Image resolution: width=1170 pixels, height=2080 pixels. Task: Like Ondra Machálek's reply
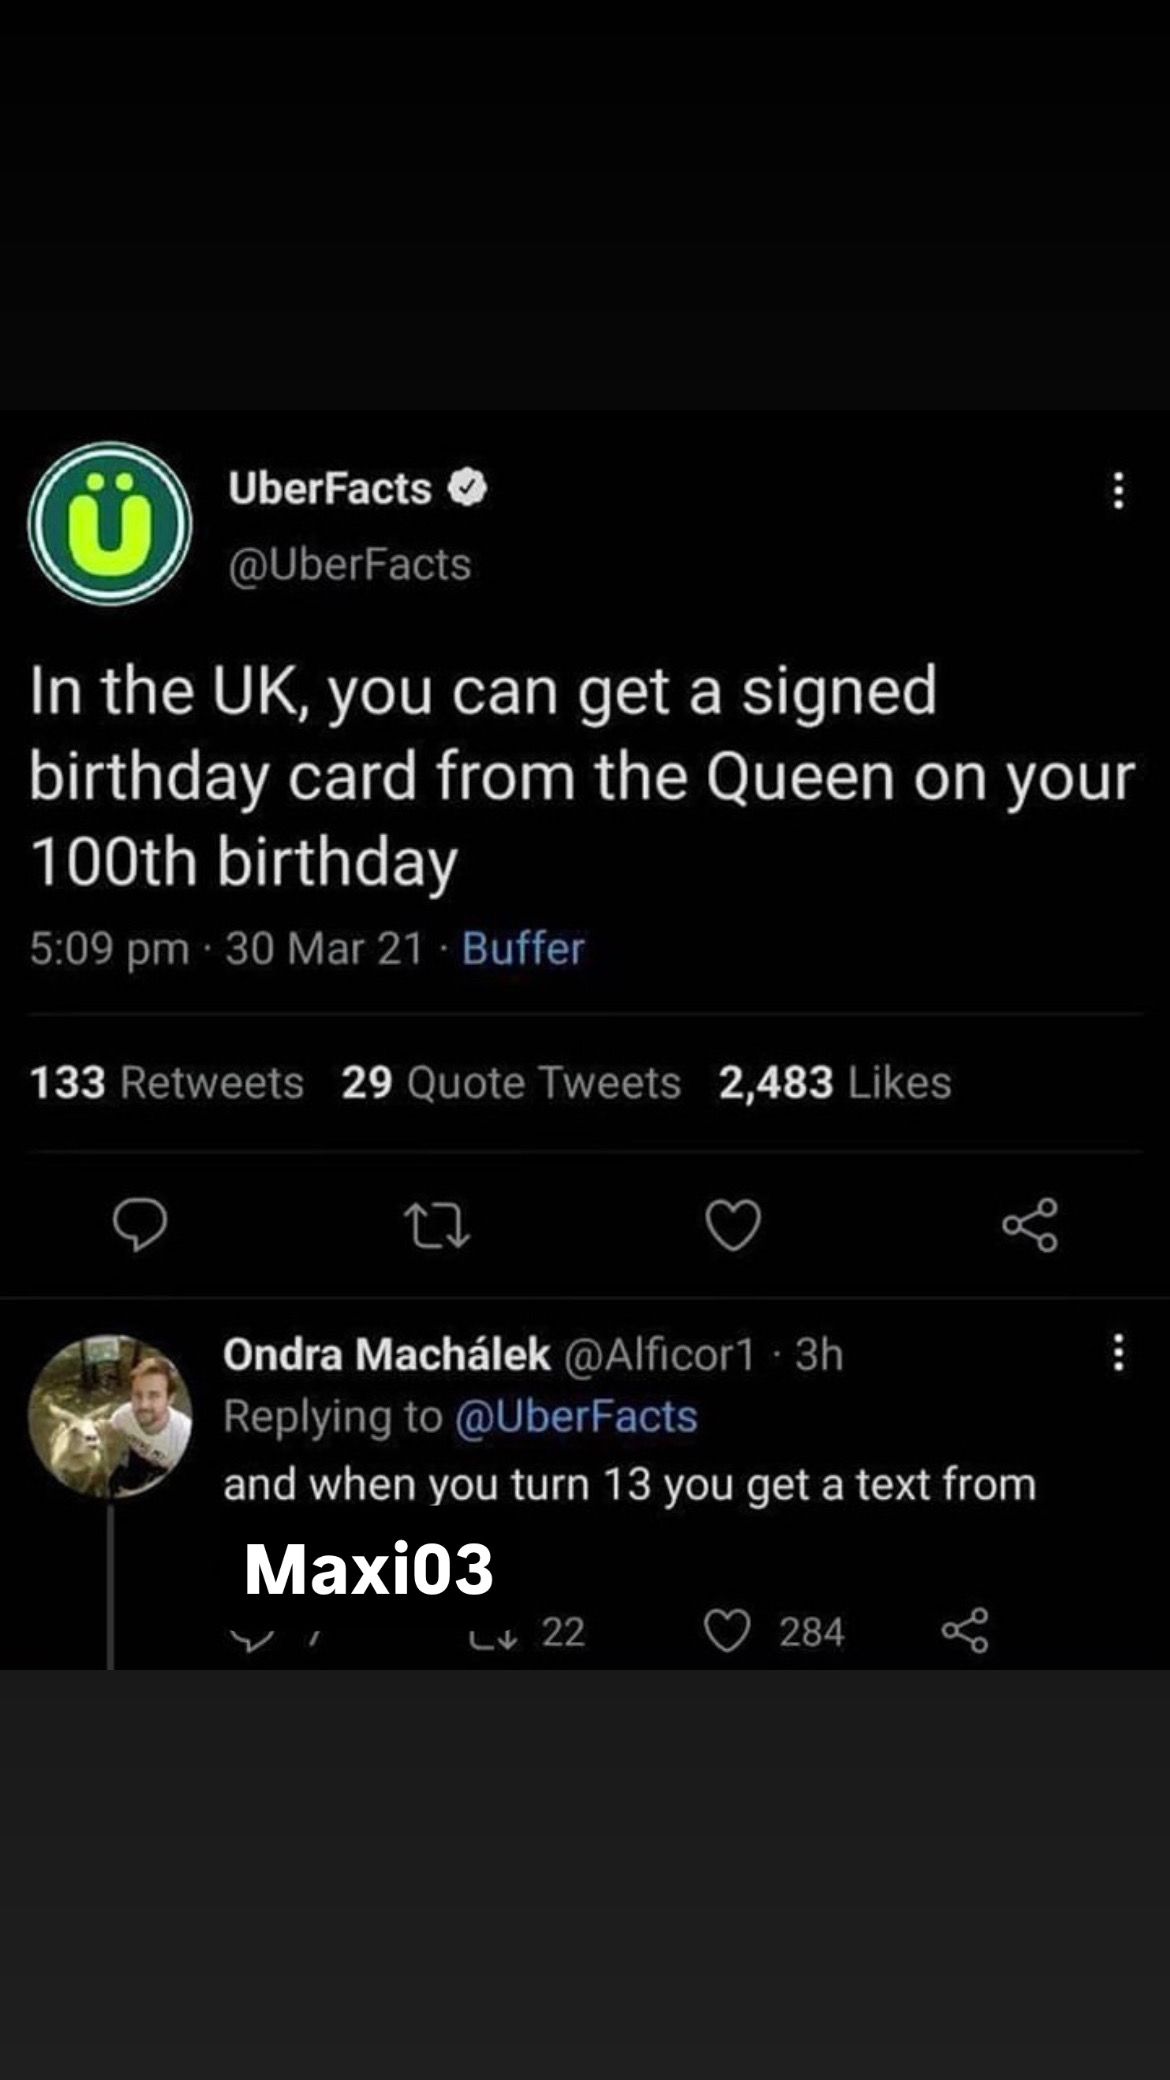point(727,1632)
